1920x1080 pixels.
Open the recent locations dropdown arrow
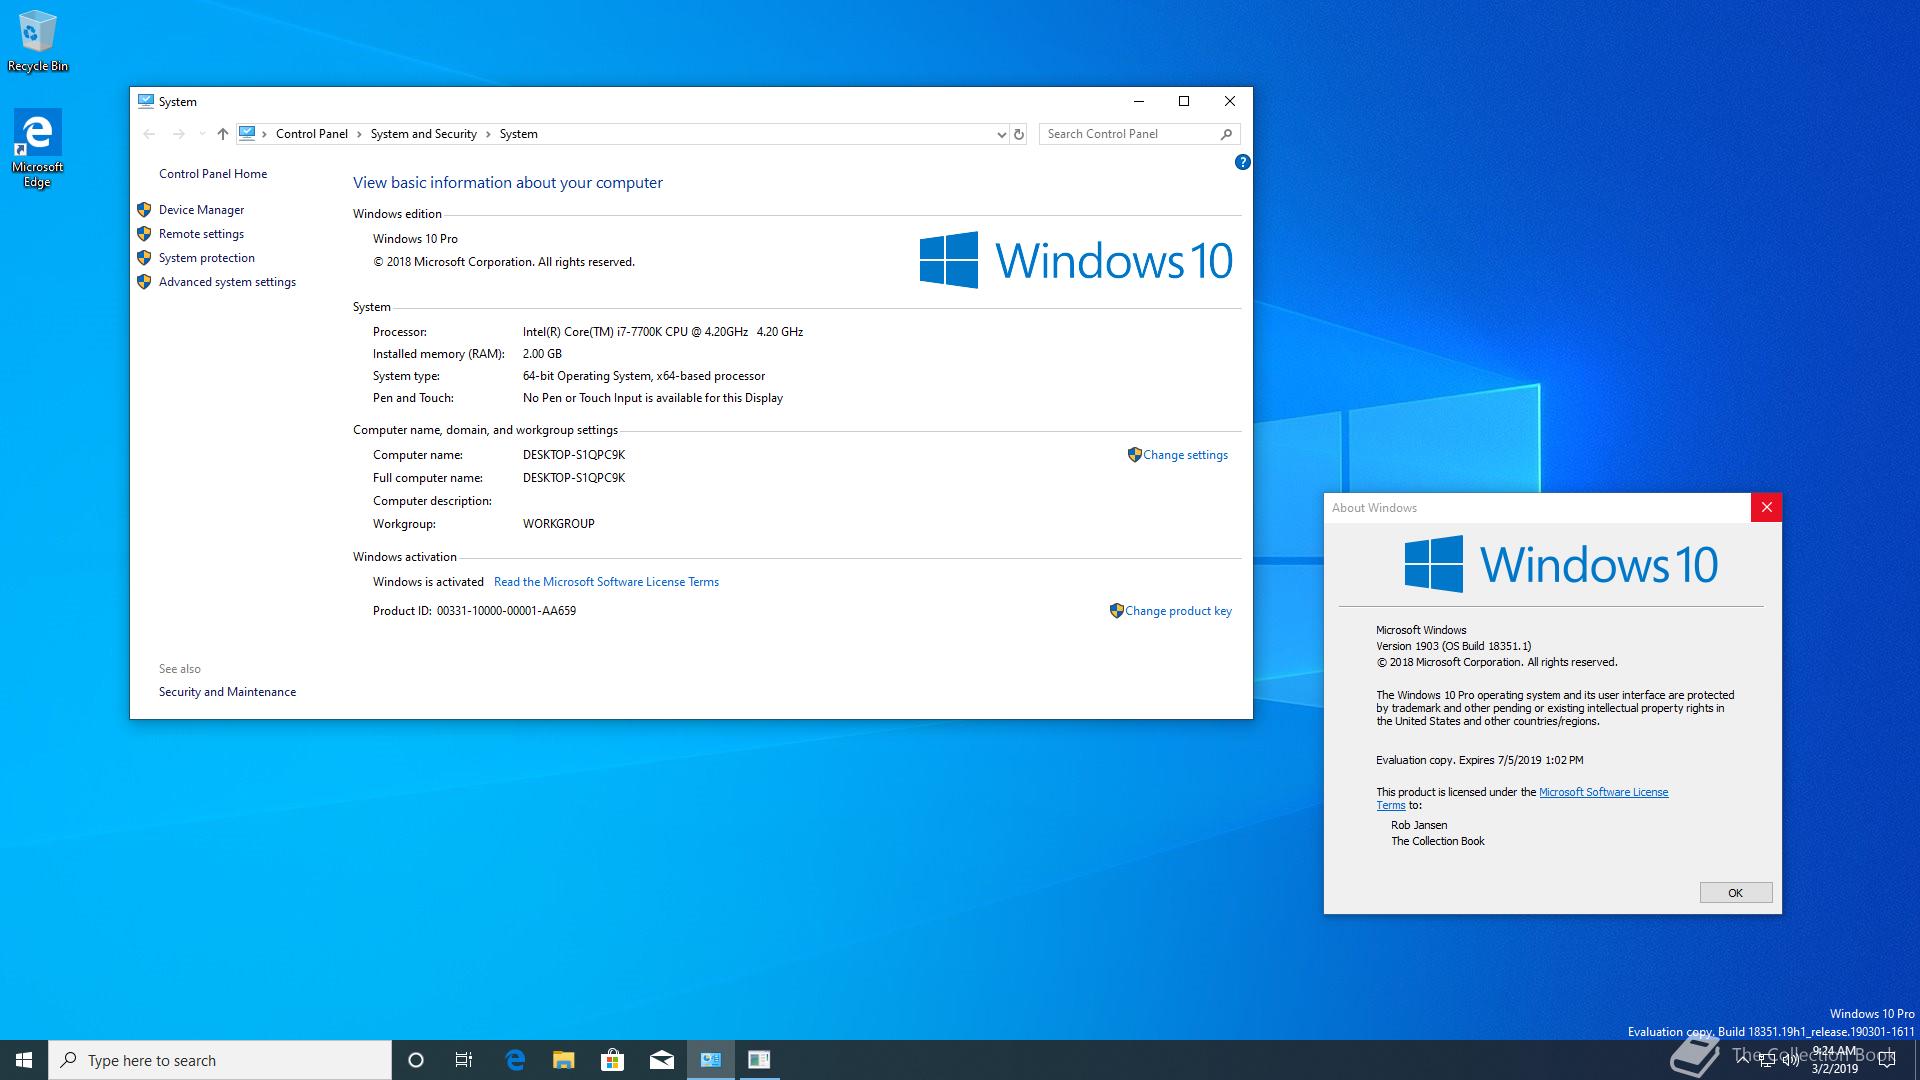tap(202, 134)
